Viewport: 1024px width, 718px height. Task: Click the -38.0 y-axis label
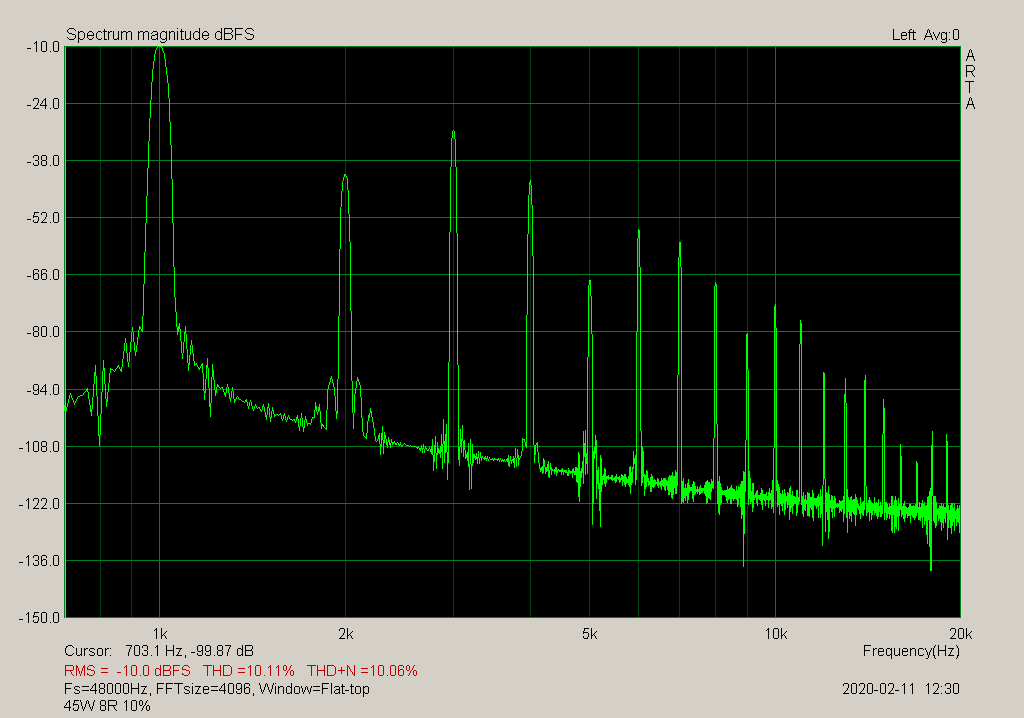click(x=43, y=161)
